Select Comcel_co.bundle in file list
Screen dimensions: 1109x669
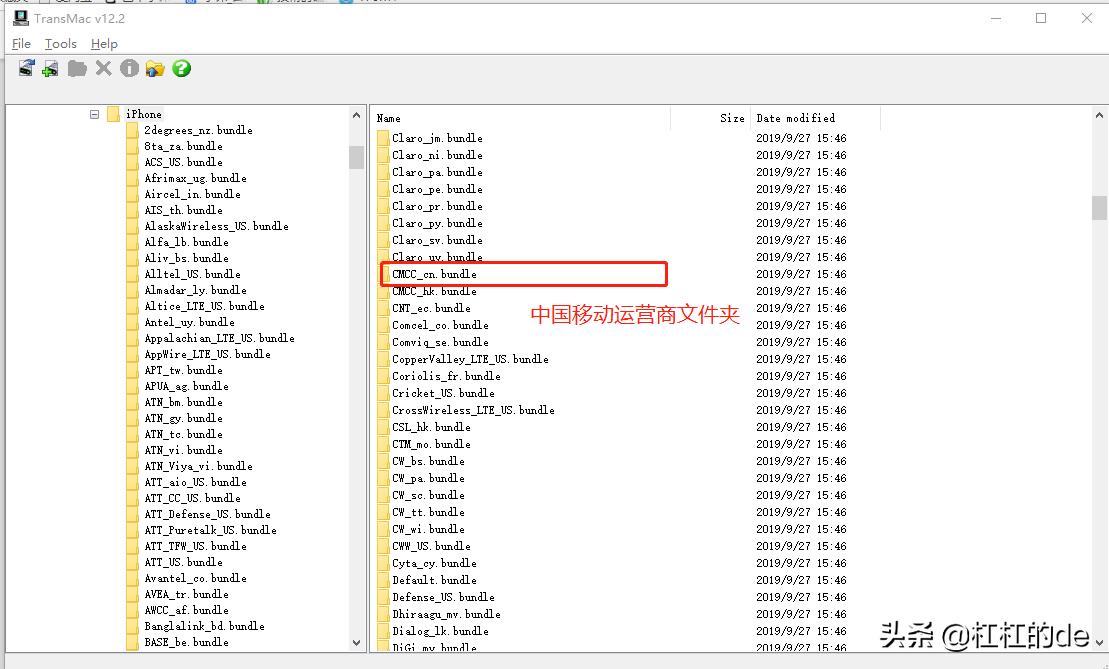point(440,325)
